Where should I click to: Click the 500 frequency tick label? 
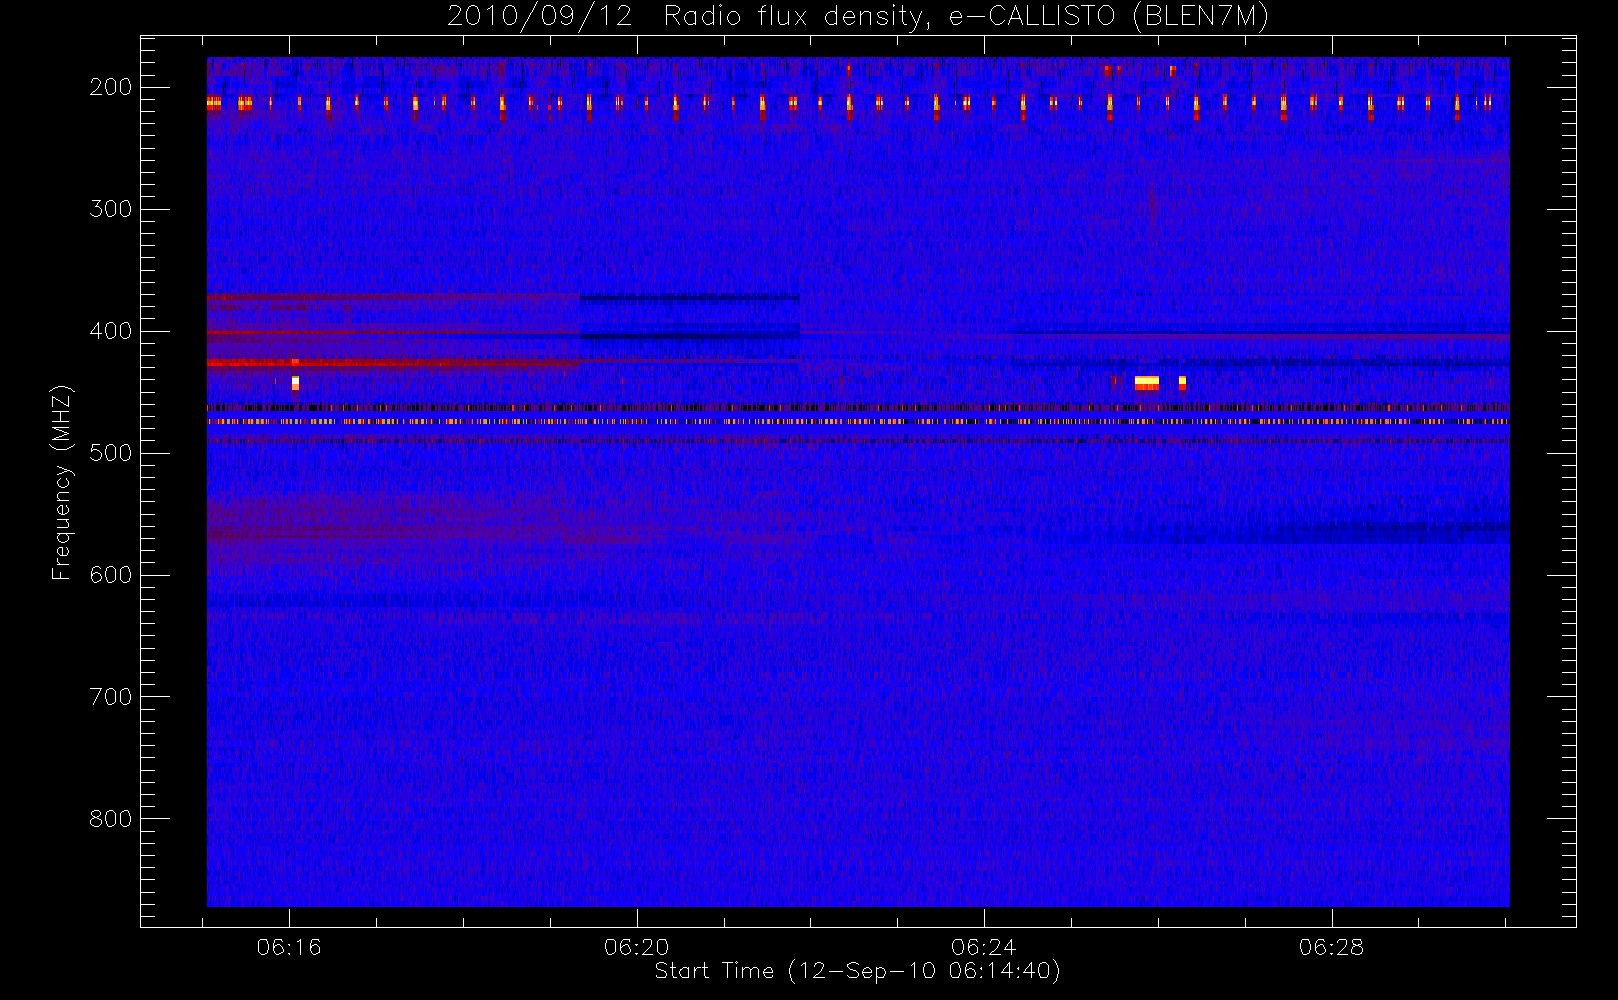tap(111, 453)
